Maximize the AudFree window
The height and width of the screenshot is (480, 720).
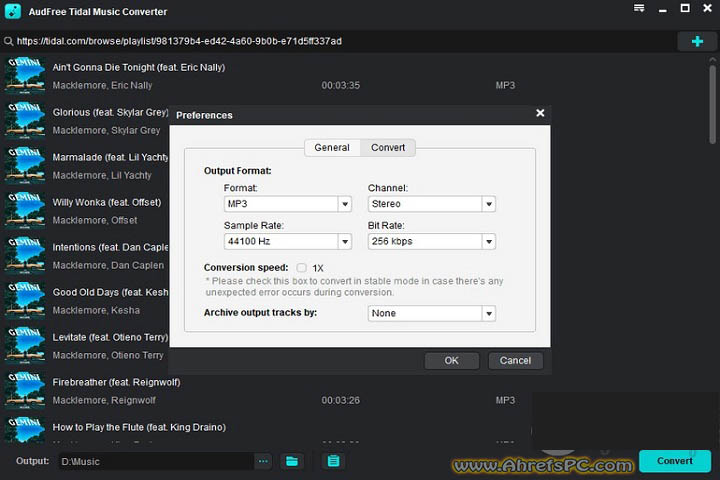(685, 8)
